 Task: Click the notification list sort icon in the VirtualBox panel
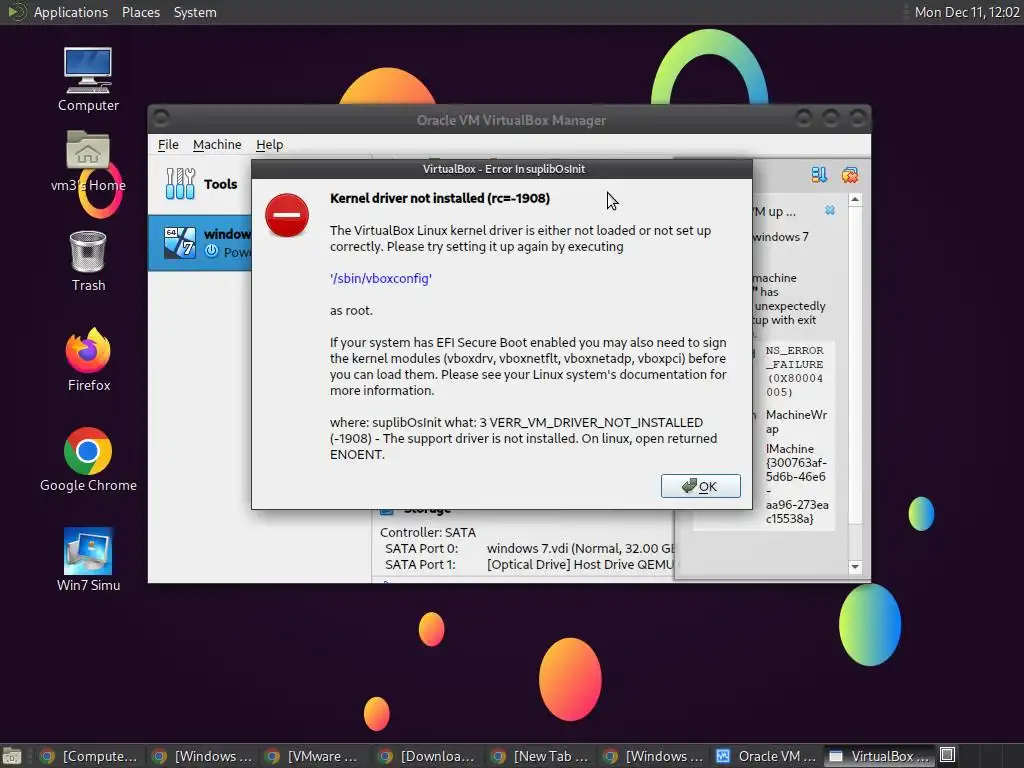[819, 174]
